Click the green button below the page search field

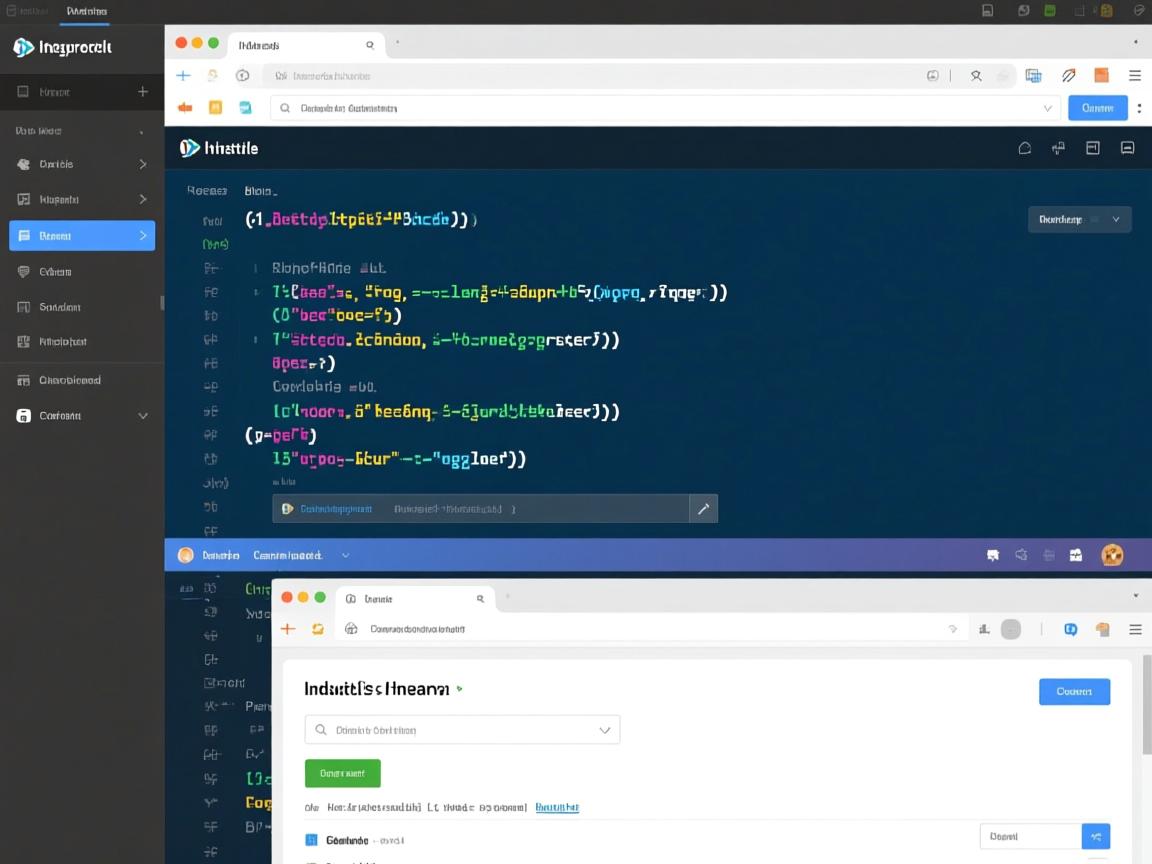click(342, 773)
